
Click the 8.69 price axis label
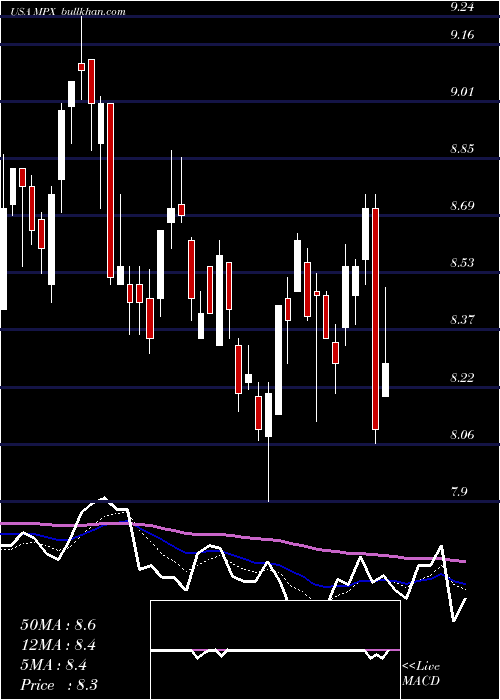coord(462,206)
